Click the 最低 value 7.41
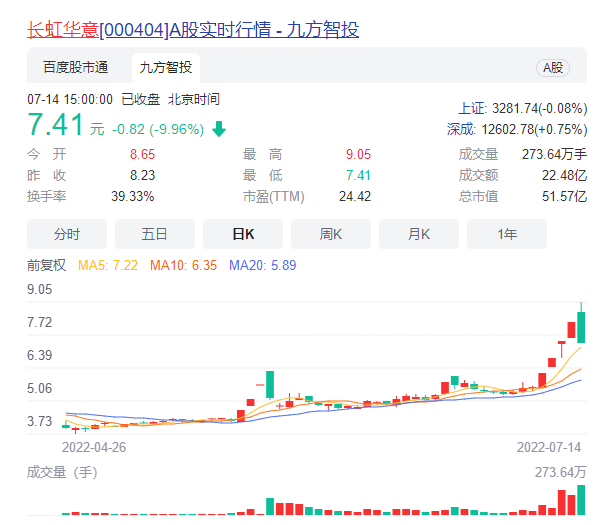The height and width of the screenshot is (525, 605). pyautogui.click(x=358, y=176)
